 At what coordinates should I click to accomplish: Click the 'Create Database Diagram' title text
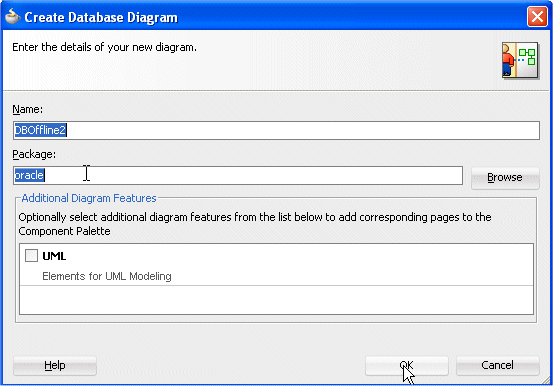pyautogui.click(x=101, y=17)
